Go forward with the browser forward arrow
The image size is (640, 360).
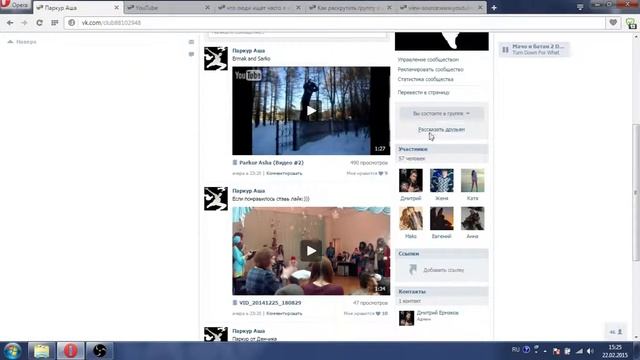tap(24, 23)
